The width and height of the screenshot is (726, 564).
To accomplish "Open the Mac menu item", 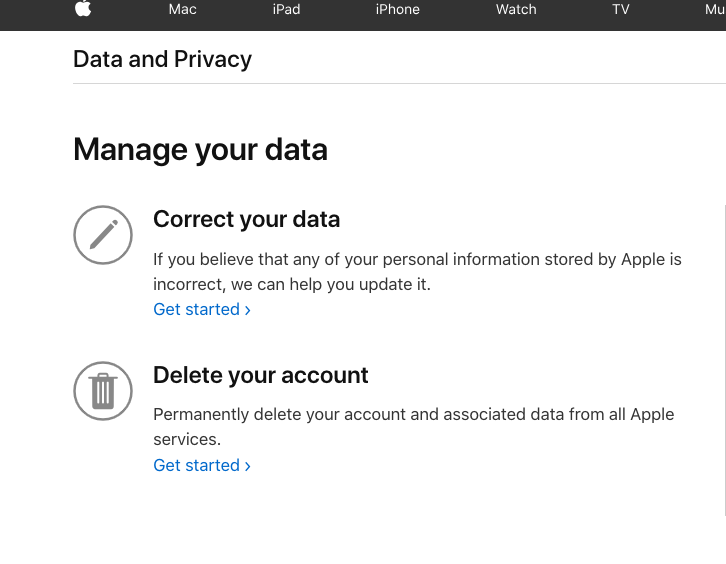I will 183,9.
